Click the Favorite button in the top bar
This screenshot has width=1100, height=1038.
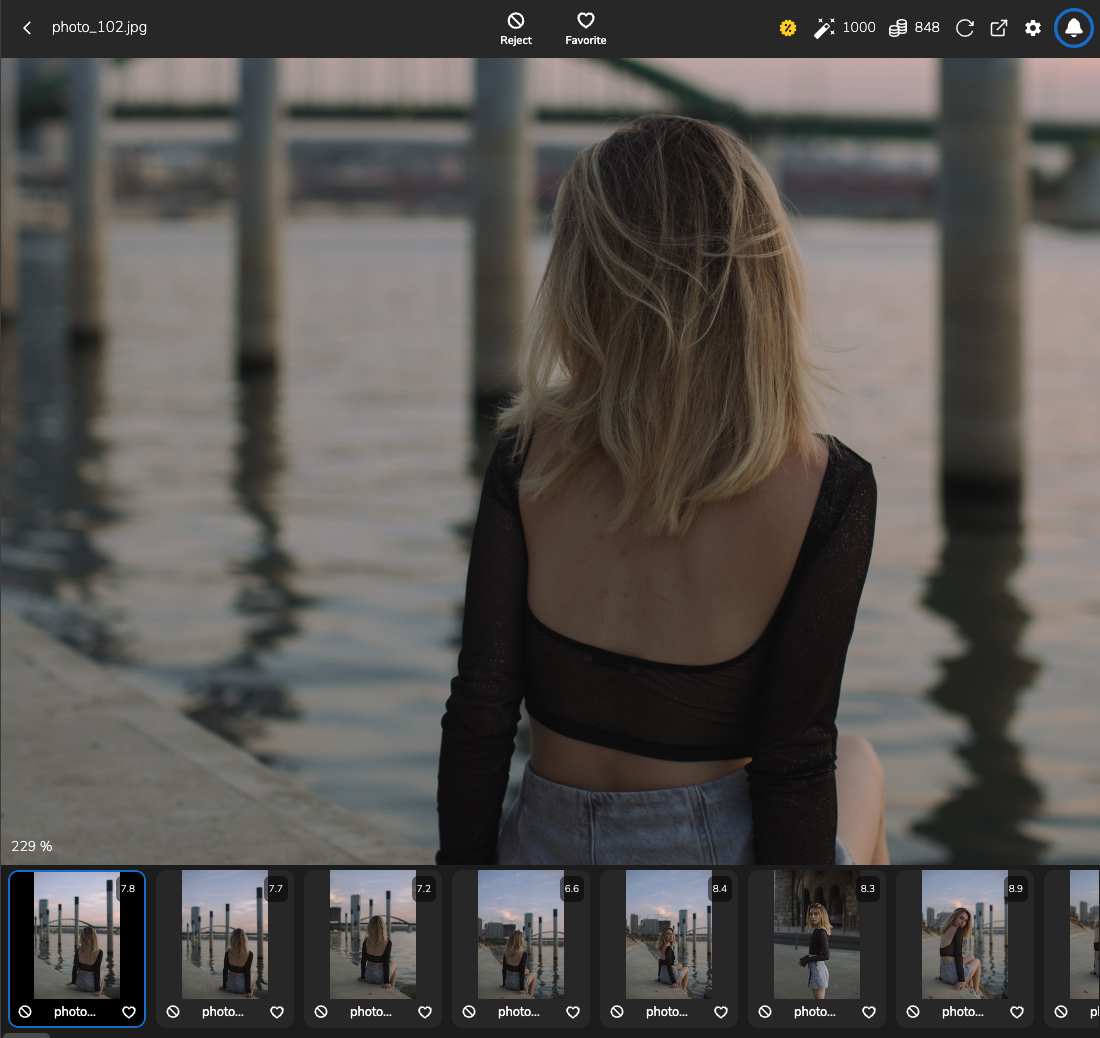585,28
